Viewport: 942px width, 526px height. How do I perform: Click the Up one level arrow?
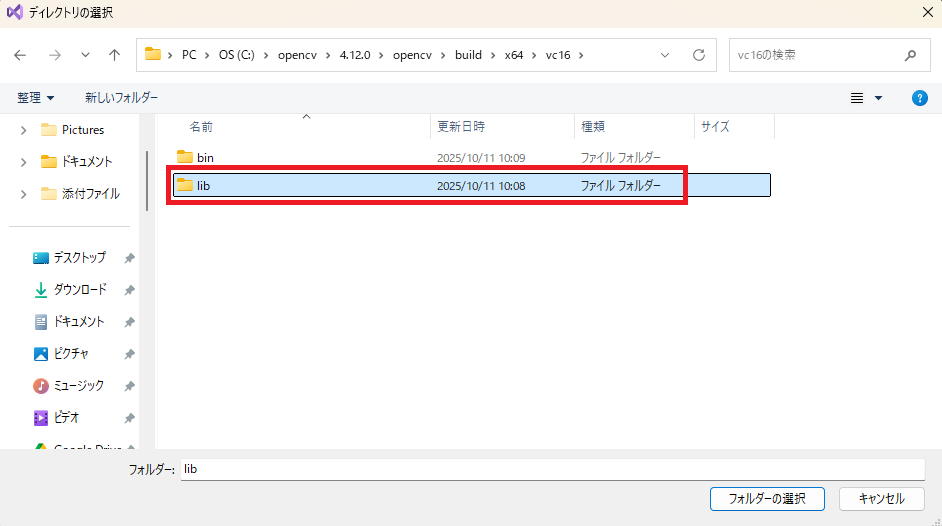pyautogui.click(x=115, y=55)
